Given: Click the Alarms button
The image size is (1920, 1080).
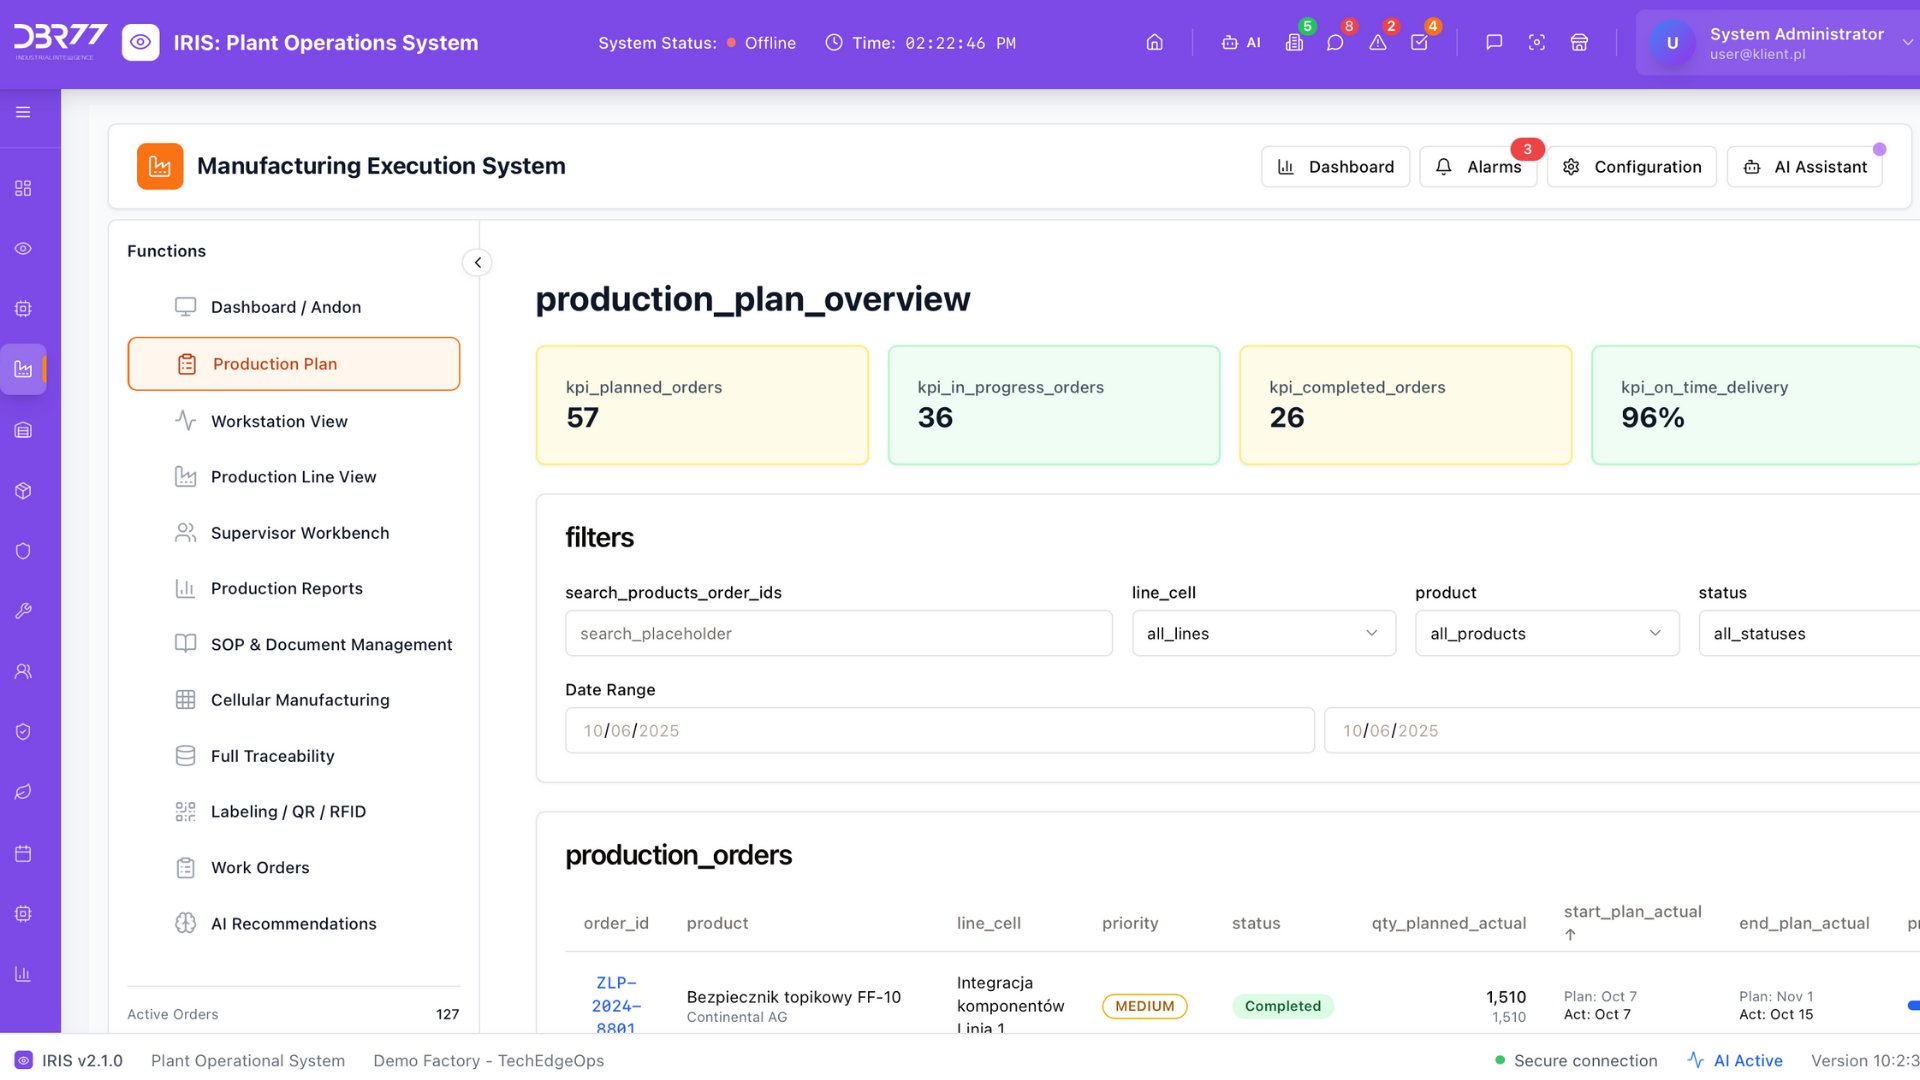Looking at the screenshot, I should tap(1478, 167).
